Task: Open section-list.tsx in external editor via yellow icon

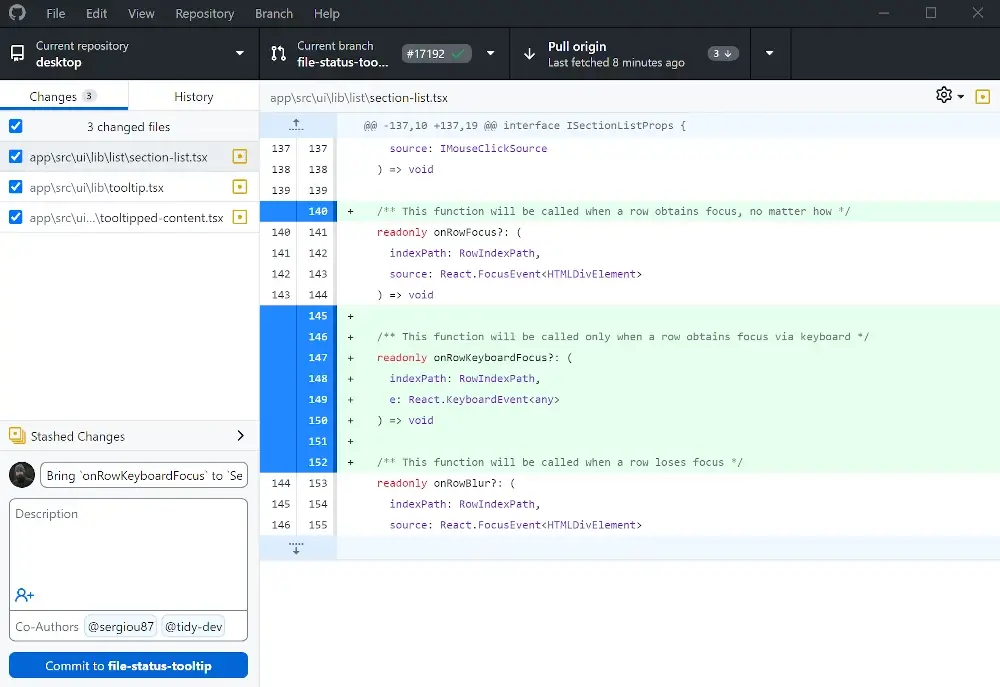Action: [239, 156]
